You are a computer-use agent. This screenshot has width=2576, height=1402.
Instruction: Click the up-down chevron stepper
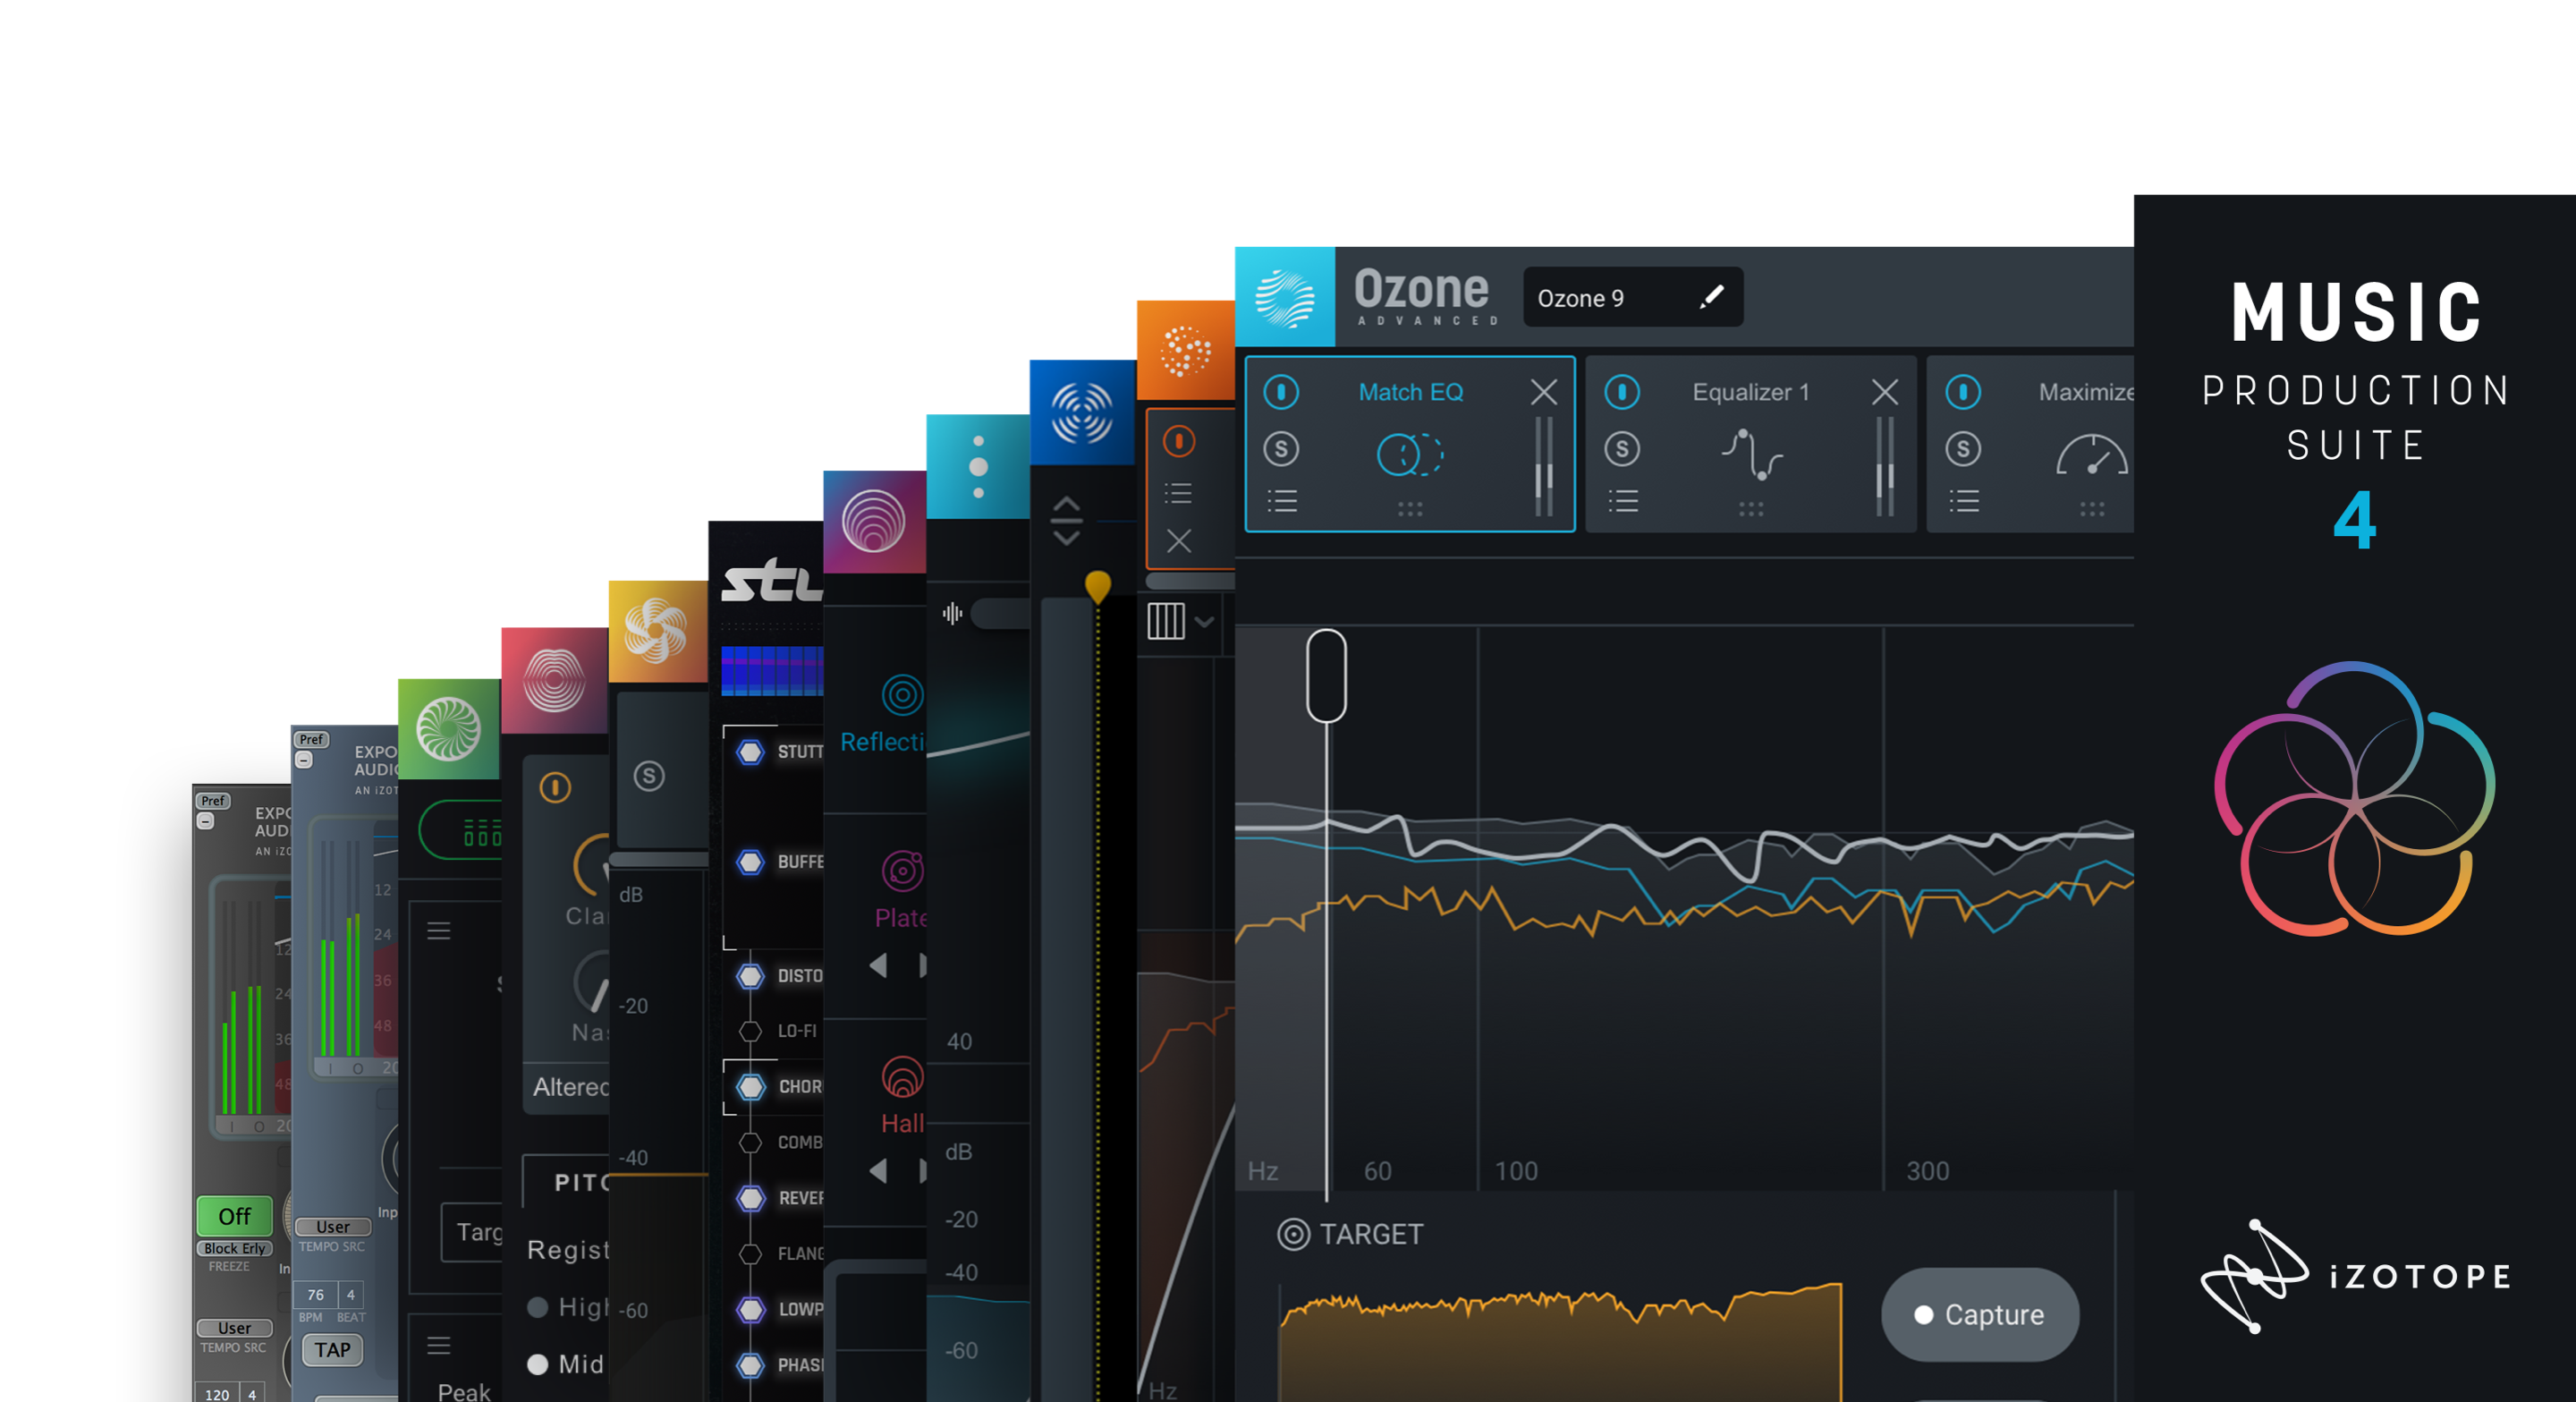(x=1066, y=521)
